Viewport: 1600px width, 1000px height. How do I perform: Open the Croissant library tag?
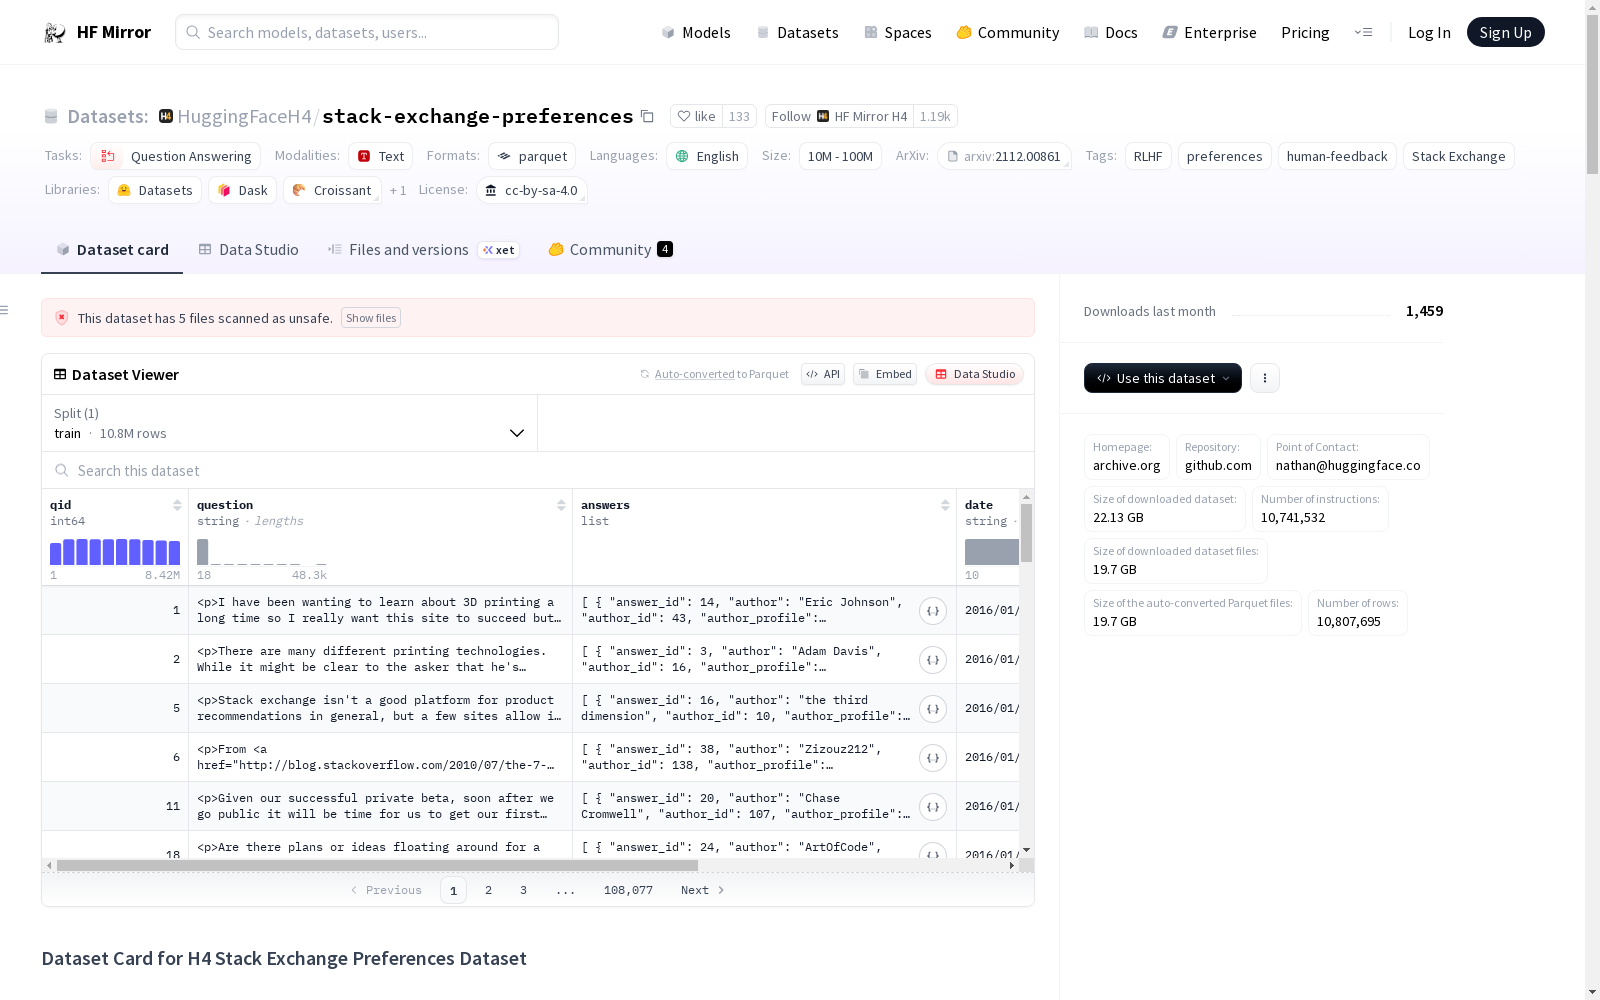(332, 190)
